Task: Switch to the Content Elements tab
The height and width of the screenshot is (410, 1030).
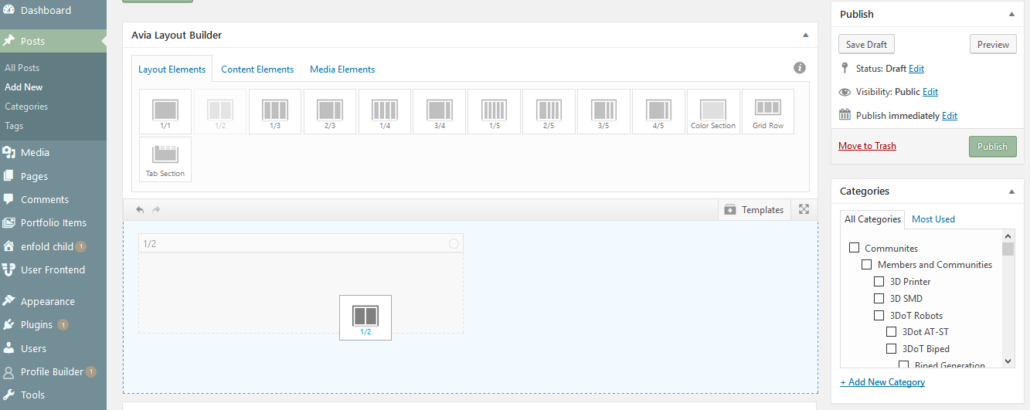Action: tap(257, 69)
